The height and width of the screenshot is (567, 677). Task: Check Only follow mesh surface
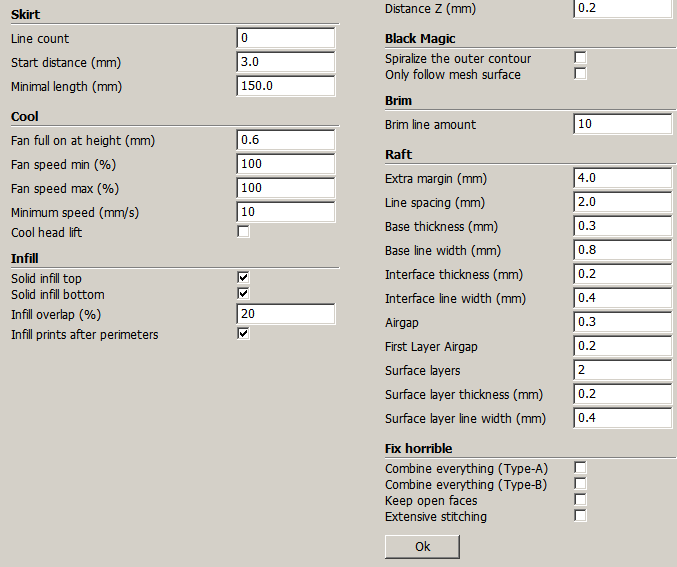[x=580, y=74]
